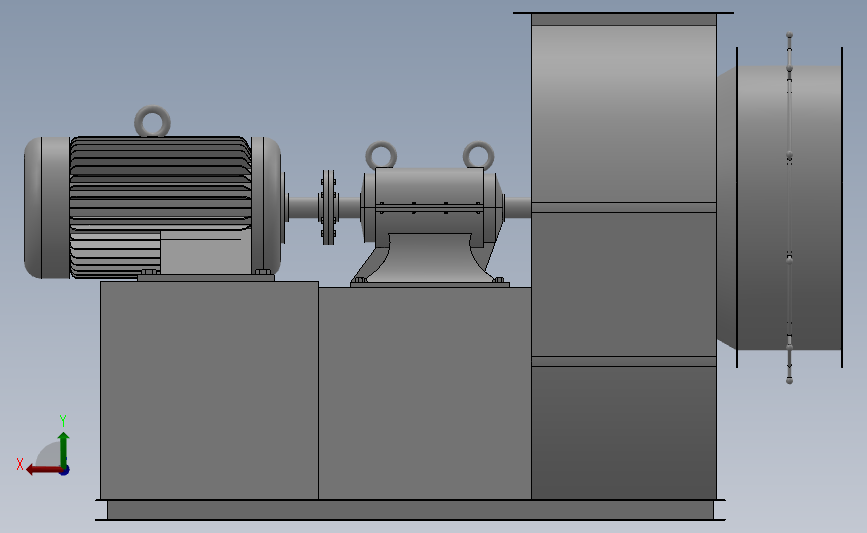Select the flanged shaft coupling

click(x=328, y=207)
